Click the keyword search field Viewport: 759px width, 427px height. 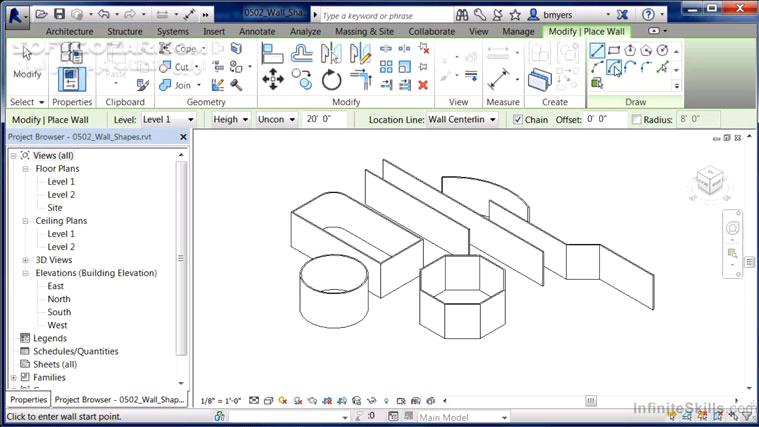[x=386, y=15]
